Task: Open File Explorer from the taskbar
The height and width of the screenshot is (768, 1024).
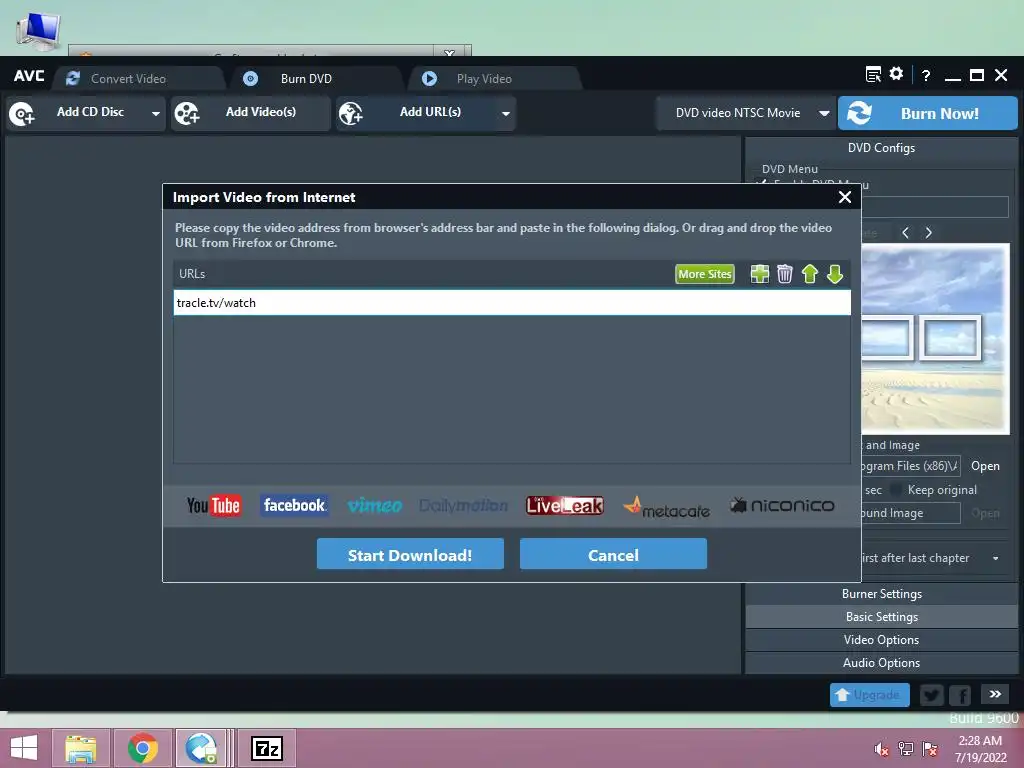Action: (x=81, y=748)
